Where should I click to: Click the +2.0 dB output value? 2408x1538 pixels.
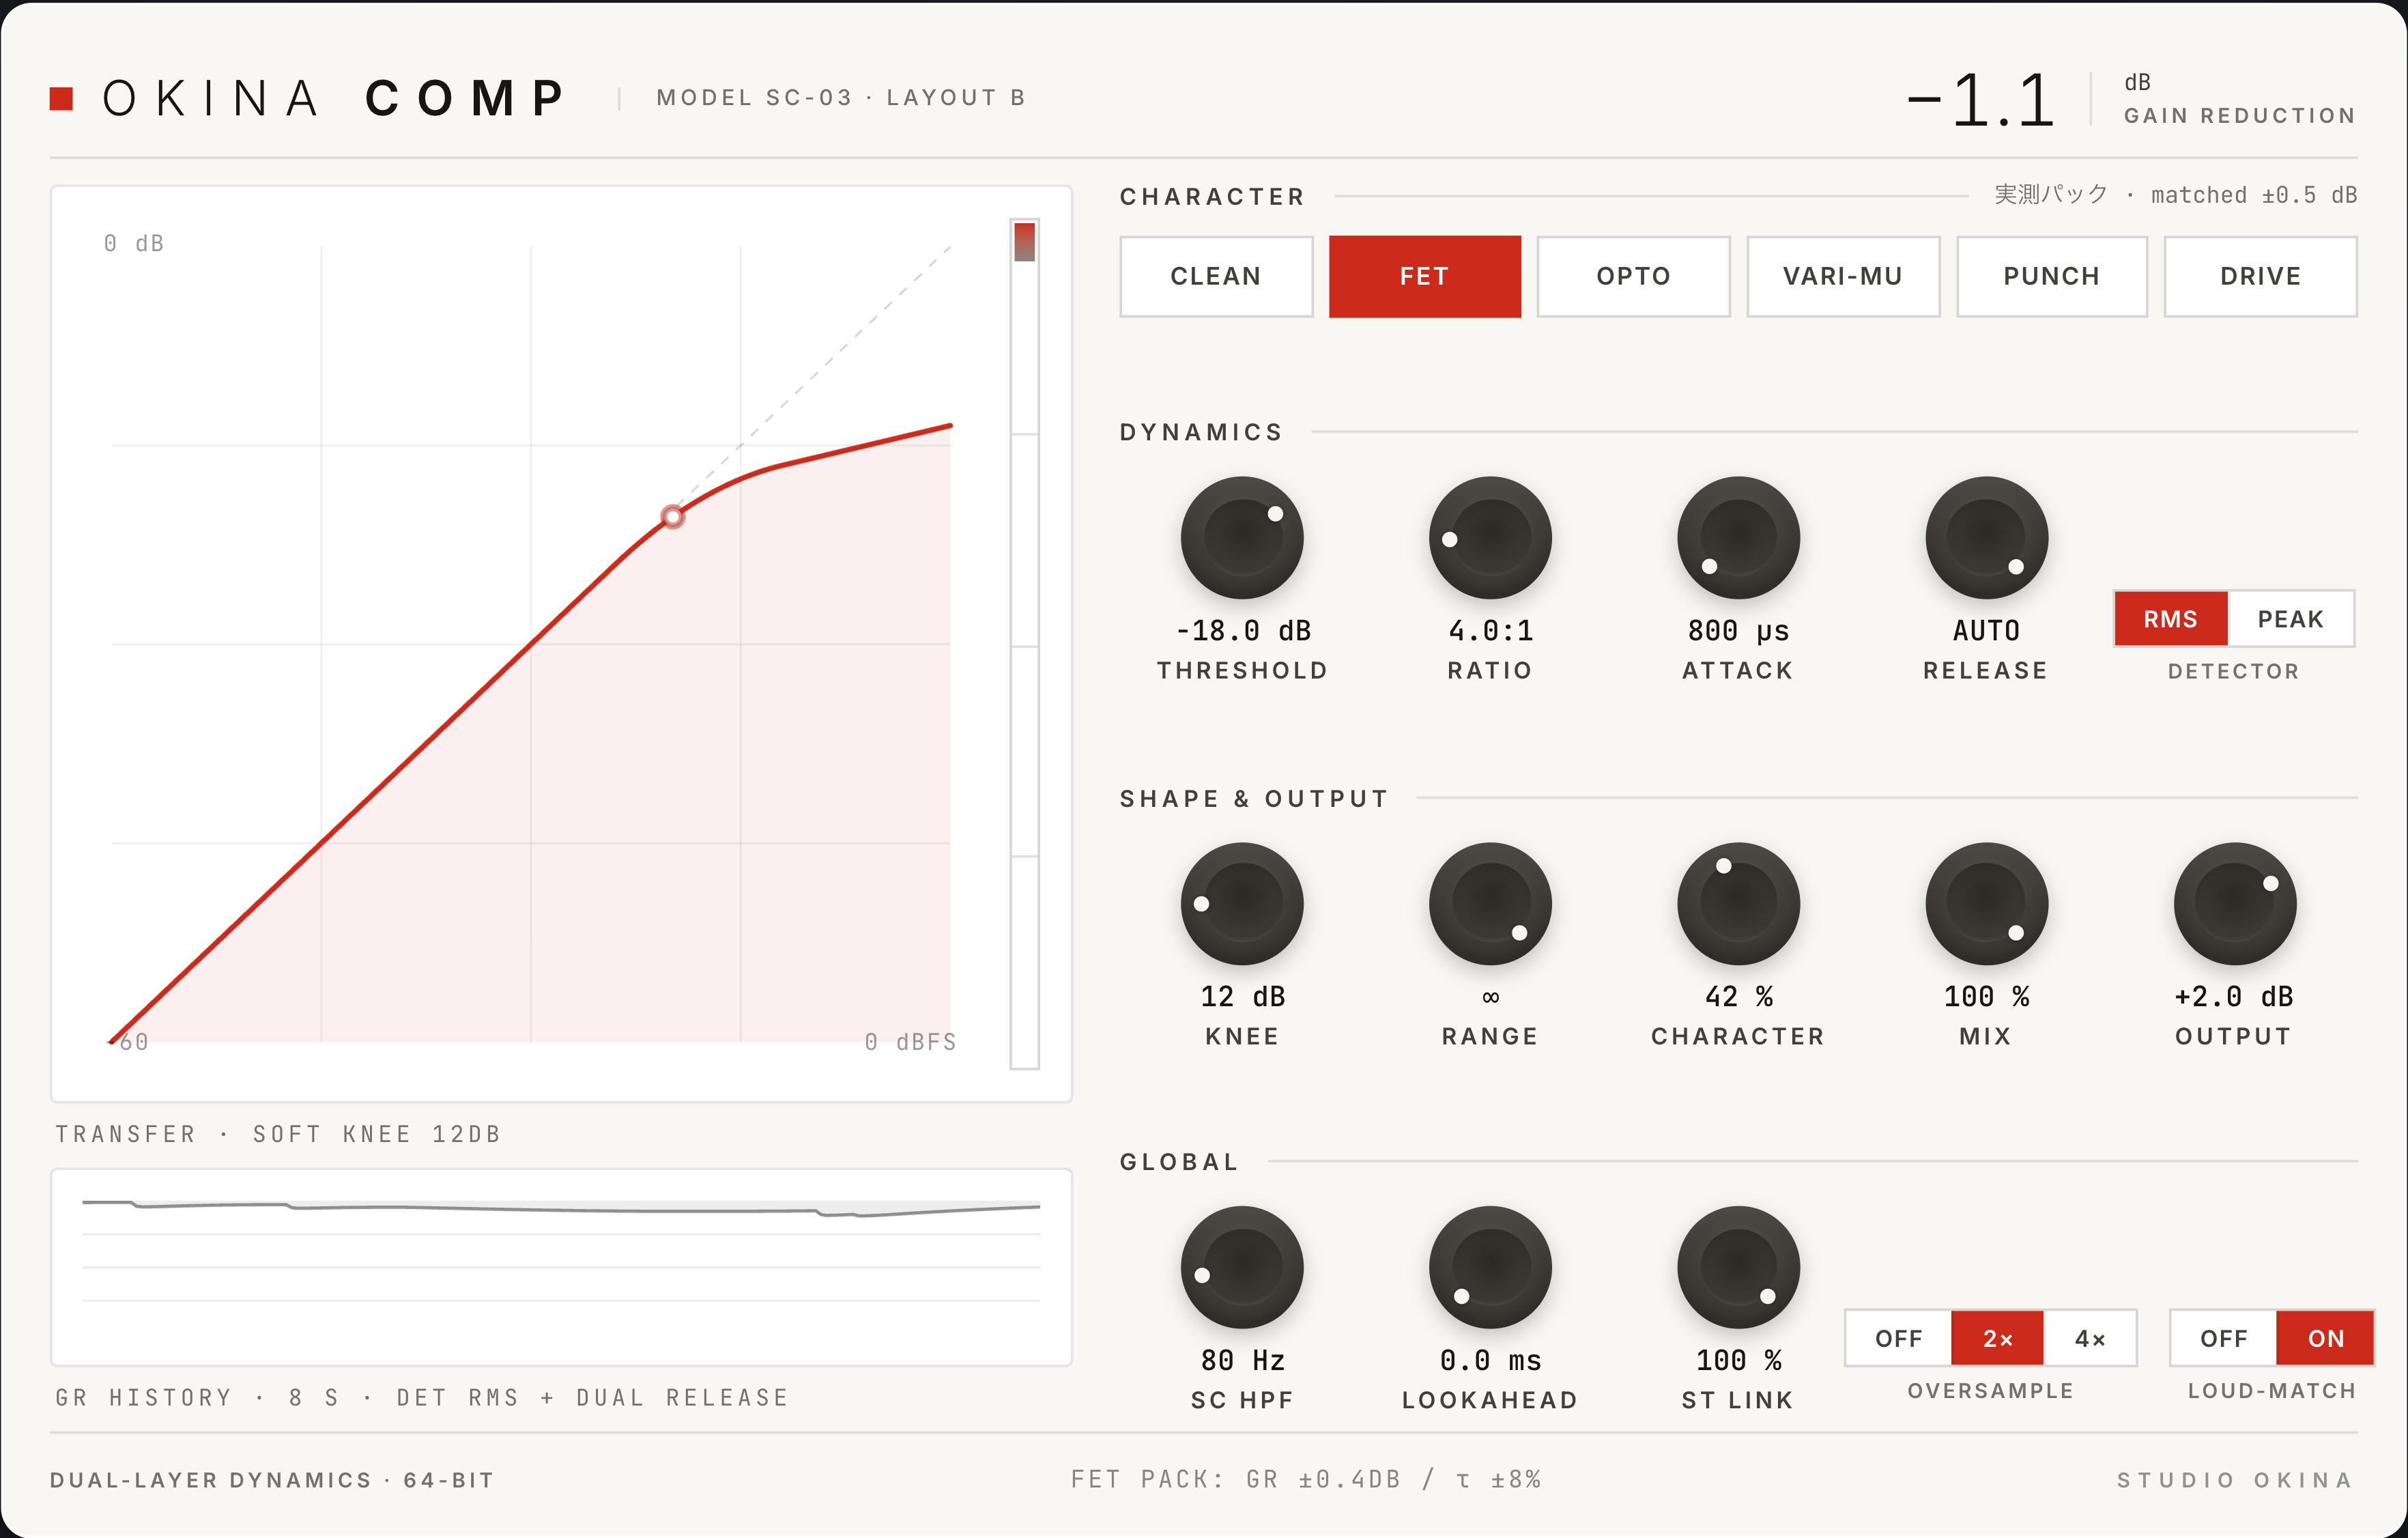point(2234,997)
